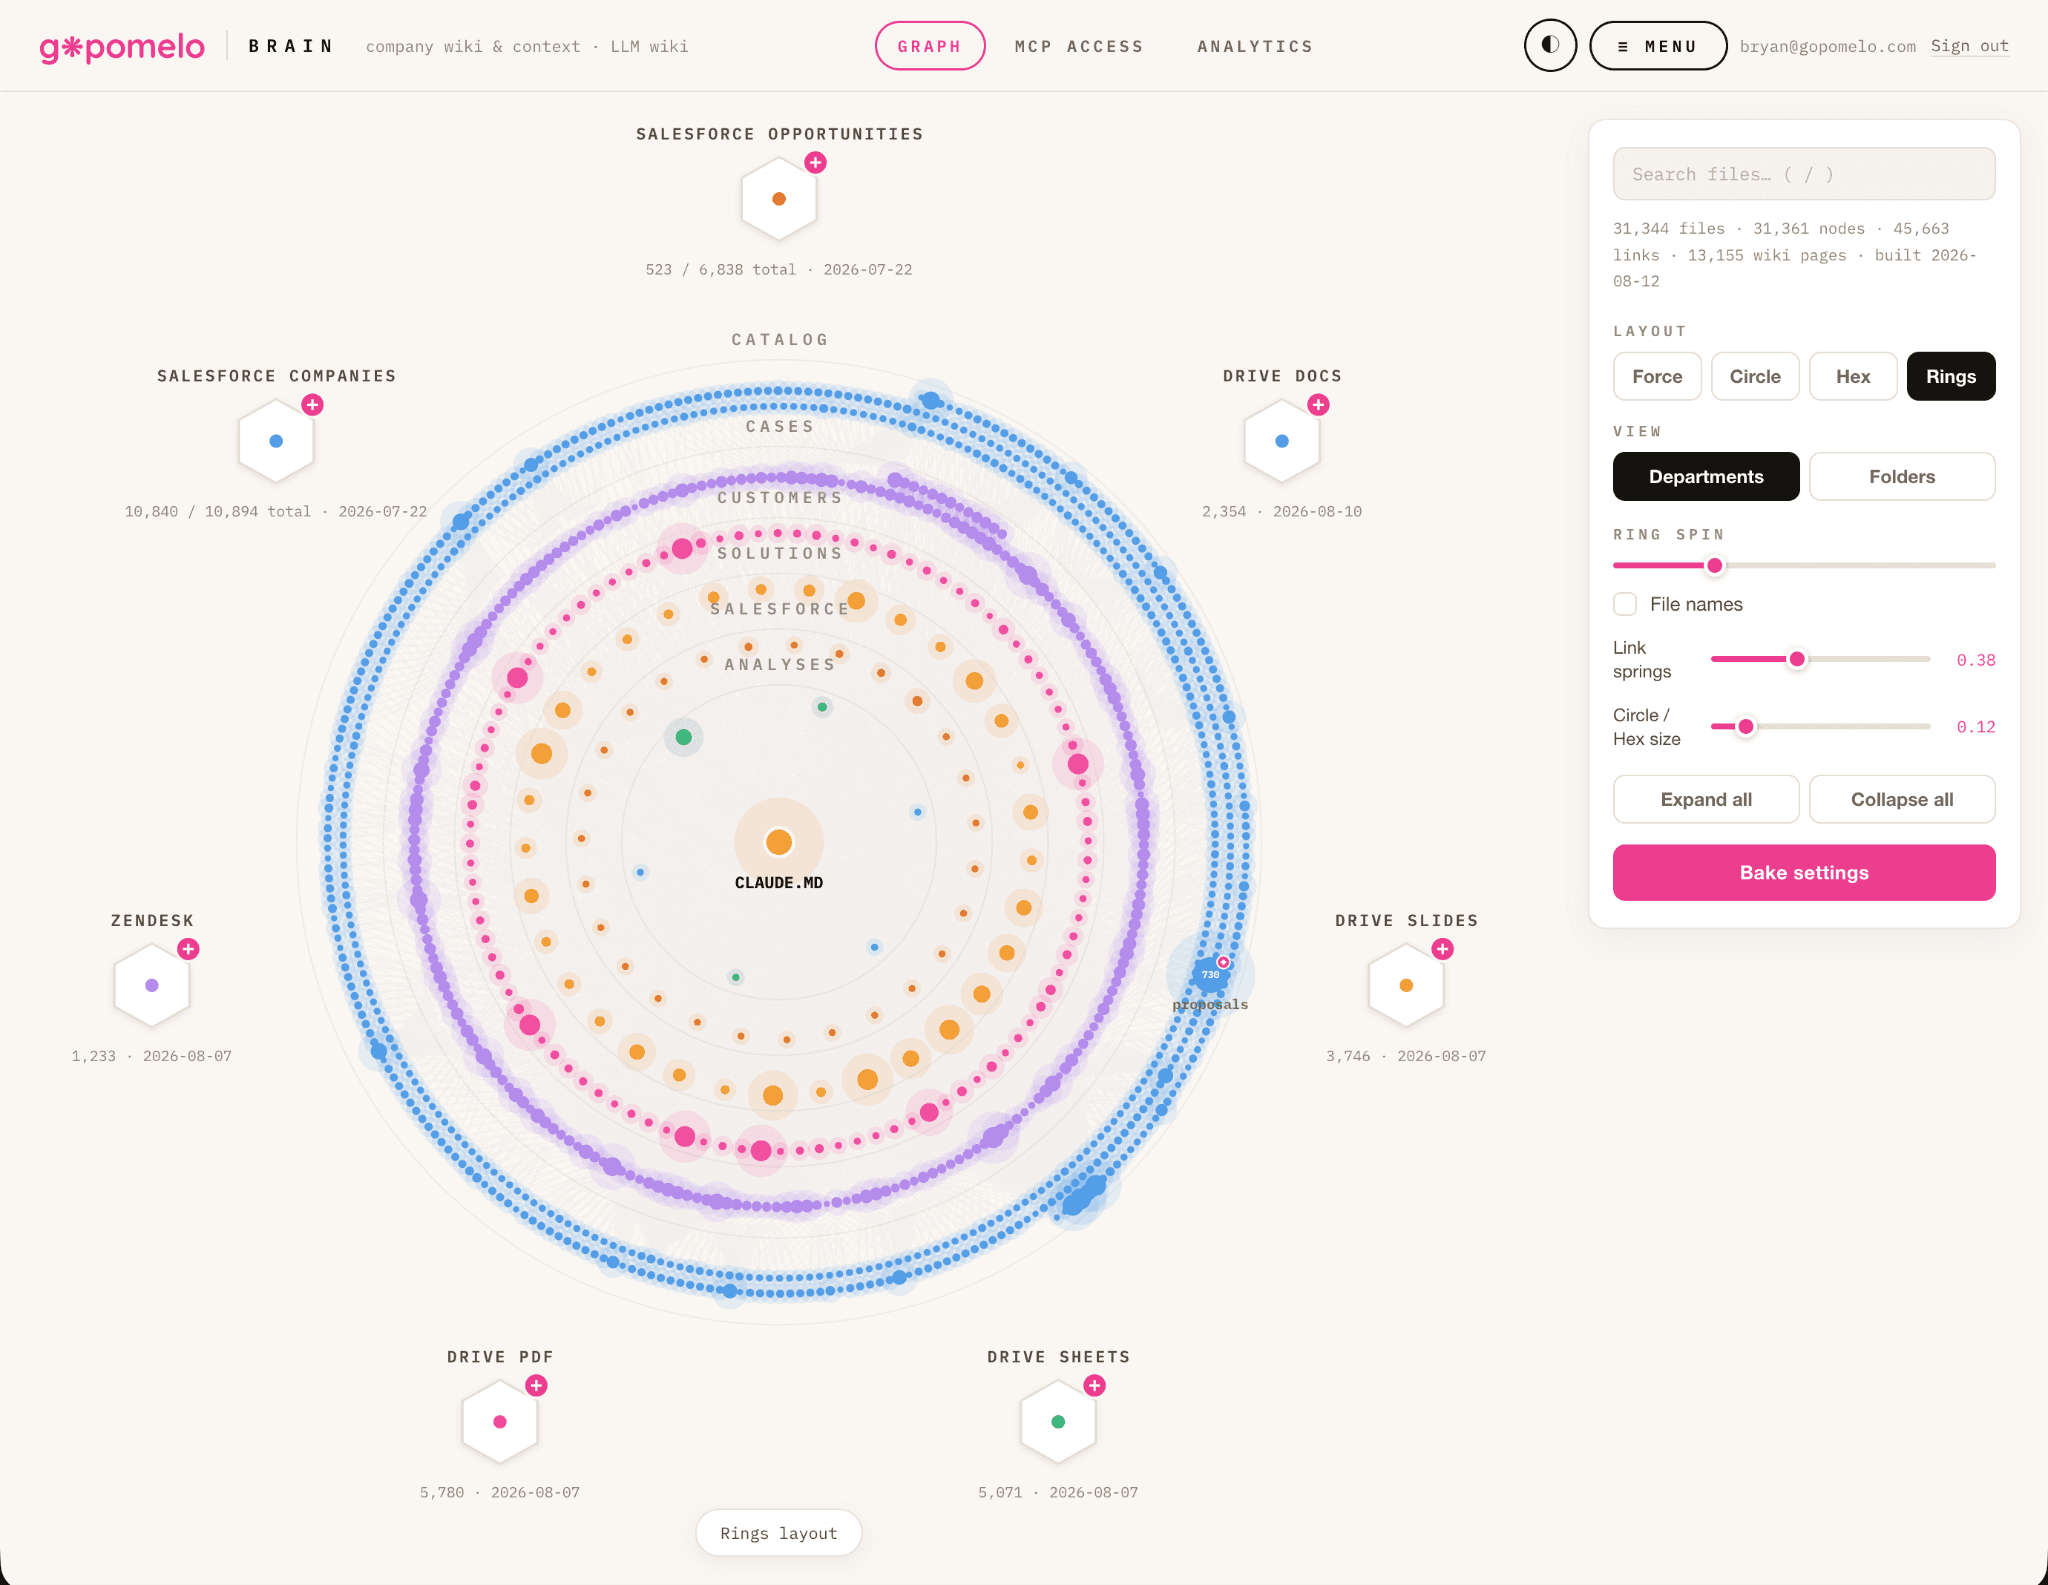Focus the Search files input field
The image size is (2048, 1585).
click(x=1804, y=174)
